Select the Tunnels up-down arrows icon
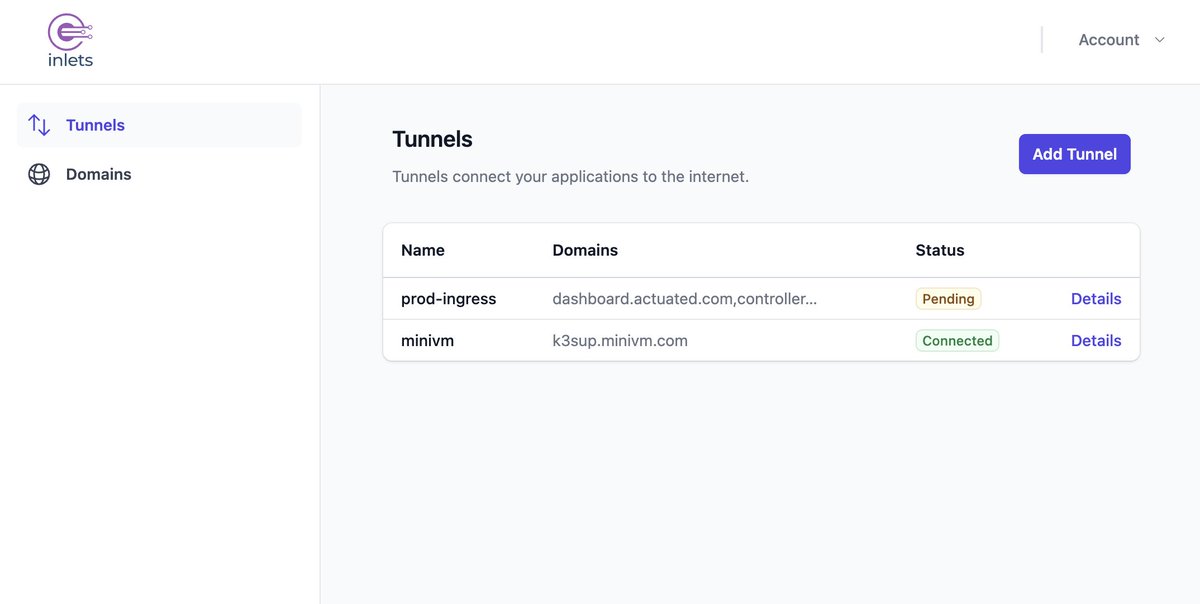The height and width of the screenshot is (604, 1200). 39,125
